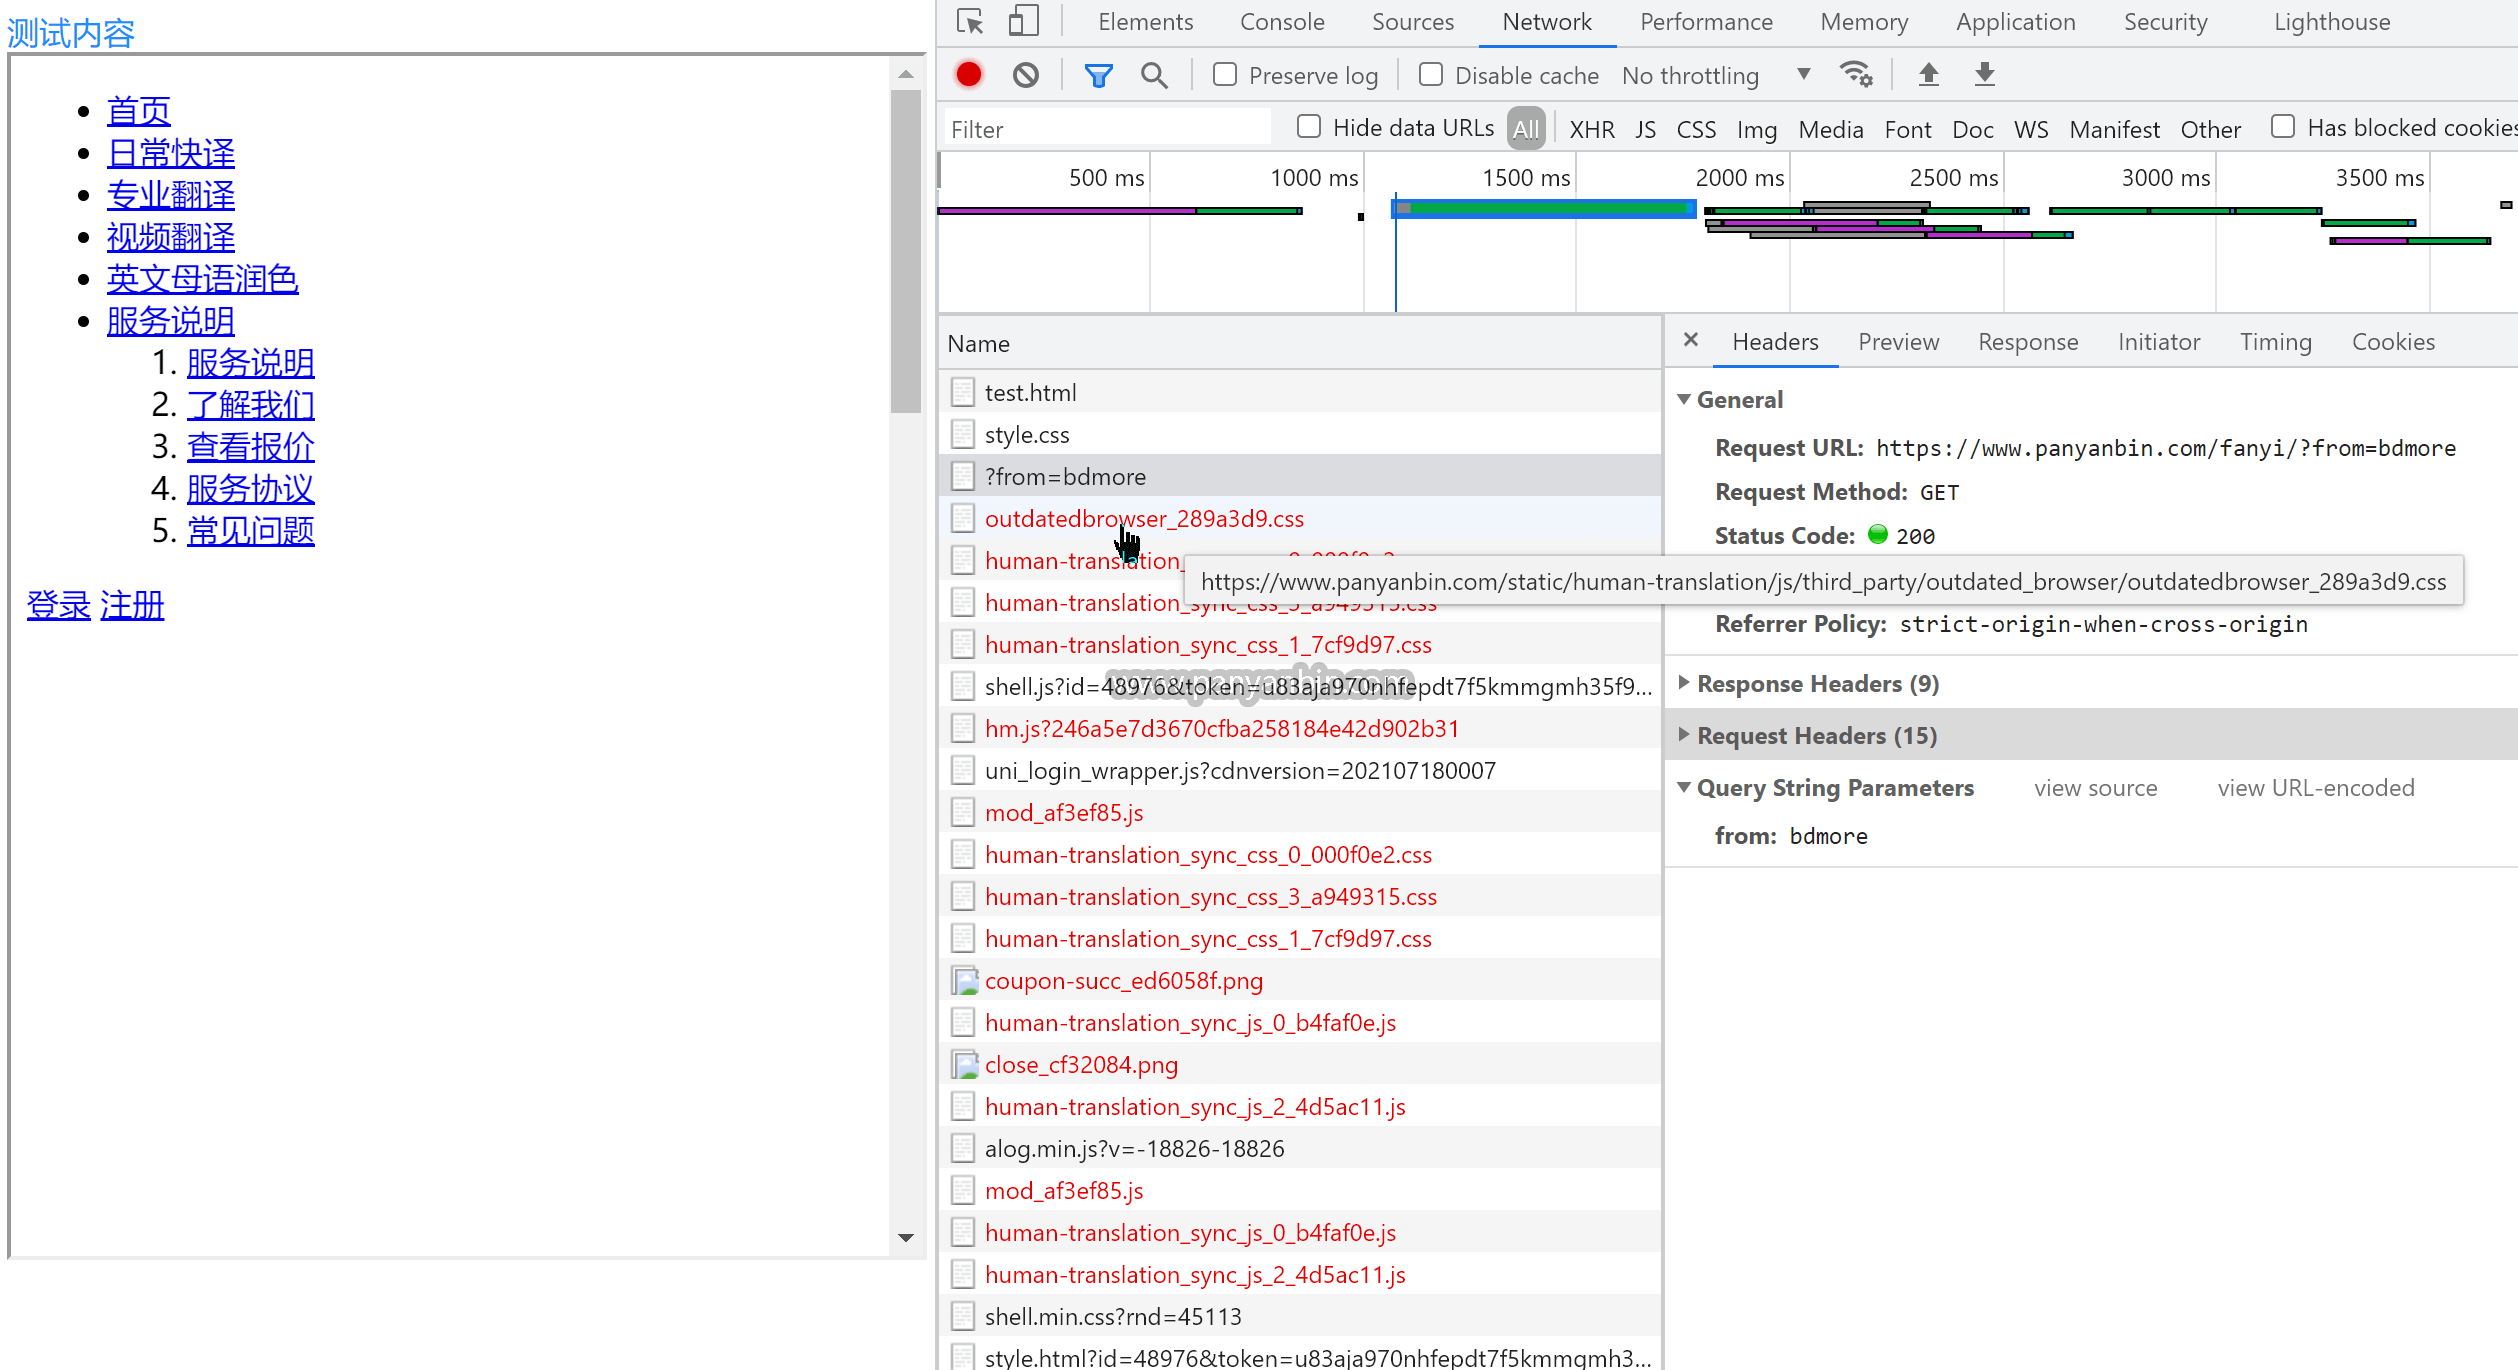2518x1370 pixels.
Task: Check Hide data URLs
Action: [1309, 127]
